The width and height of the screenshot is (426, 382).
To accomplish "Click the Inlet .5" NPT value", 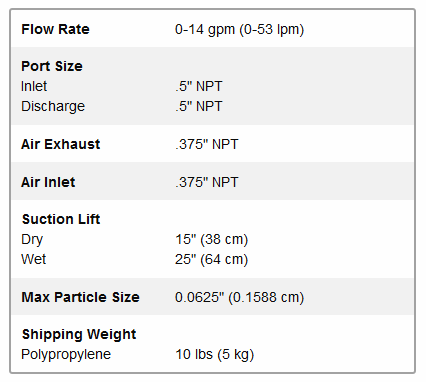I will coord(199,86).
